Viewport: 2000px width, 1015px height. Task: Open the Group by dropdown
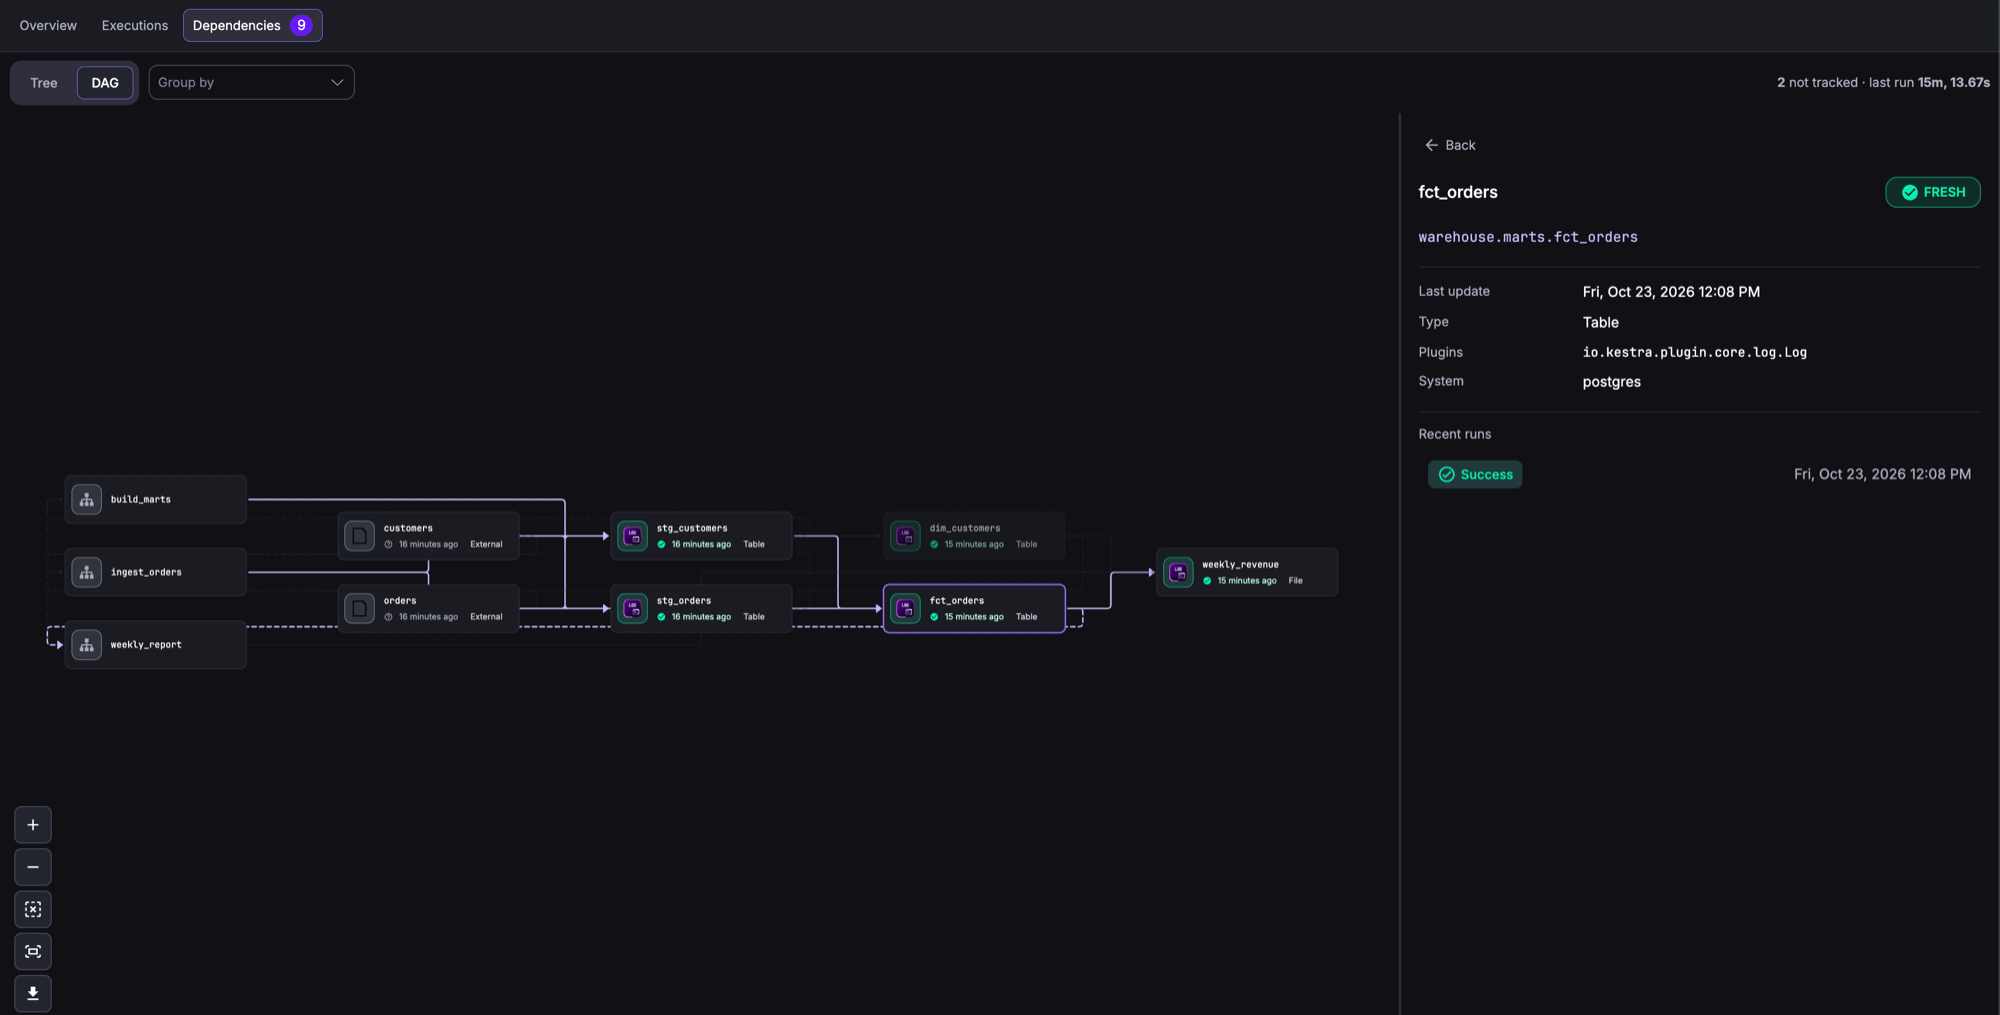pyautogui.click(x=251, y=82)
